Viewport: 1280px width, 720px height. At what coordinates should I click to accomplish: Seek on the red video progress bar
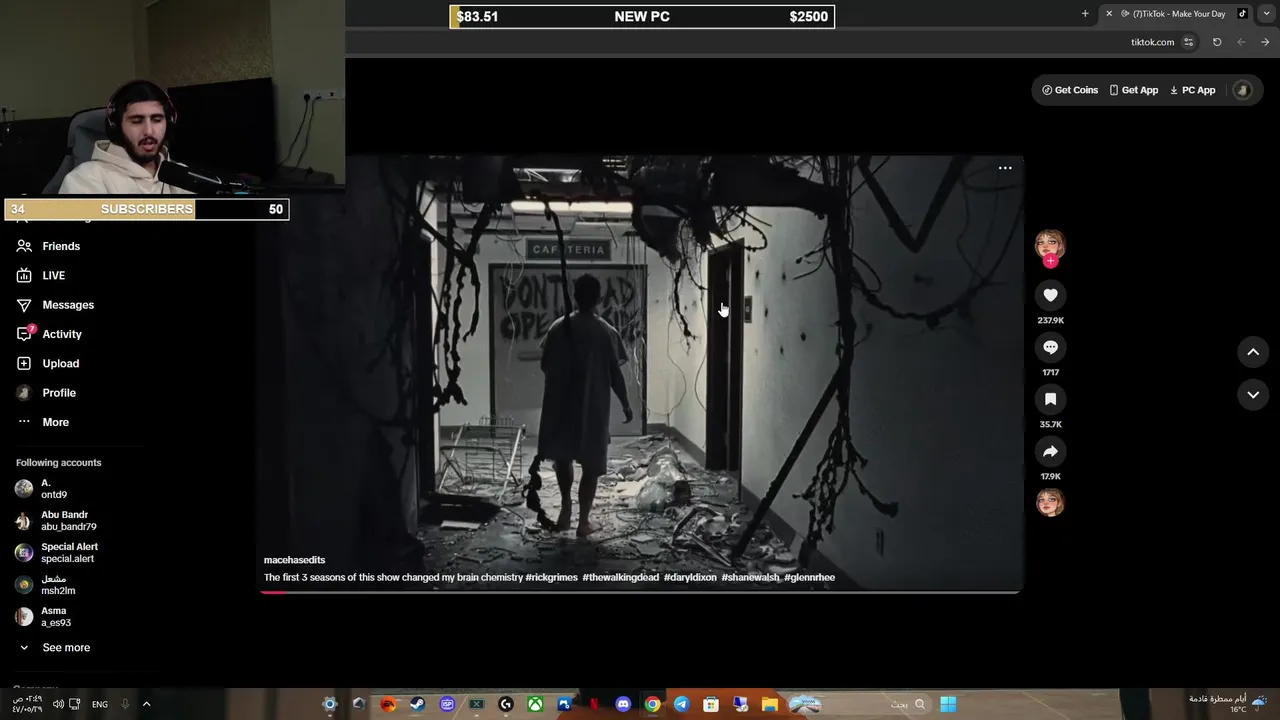click(640, 592)
